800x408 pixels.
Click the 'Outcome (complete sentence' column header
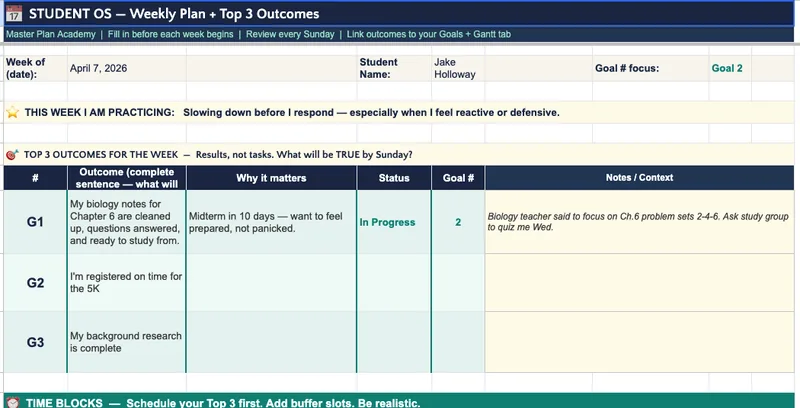pos(127,178)
